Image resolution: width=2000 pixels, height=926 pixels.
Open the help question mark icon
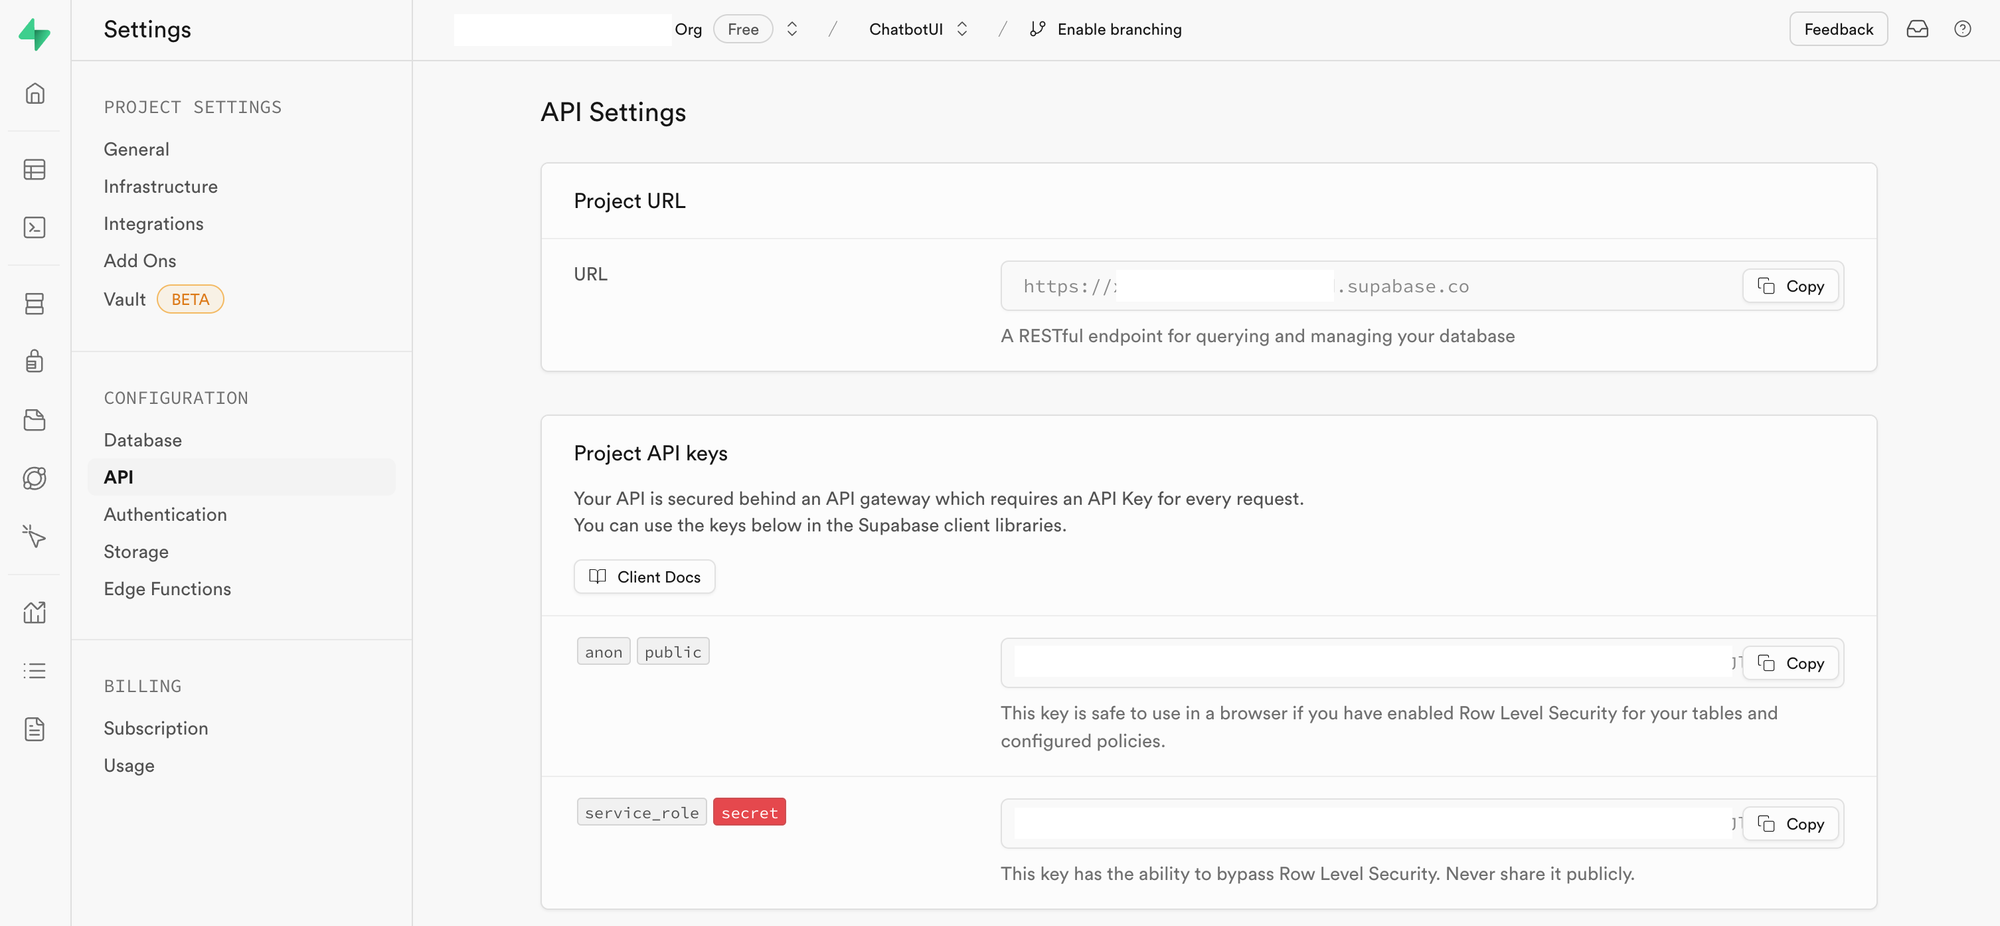[x=1962, y=29]
